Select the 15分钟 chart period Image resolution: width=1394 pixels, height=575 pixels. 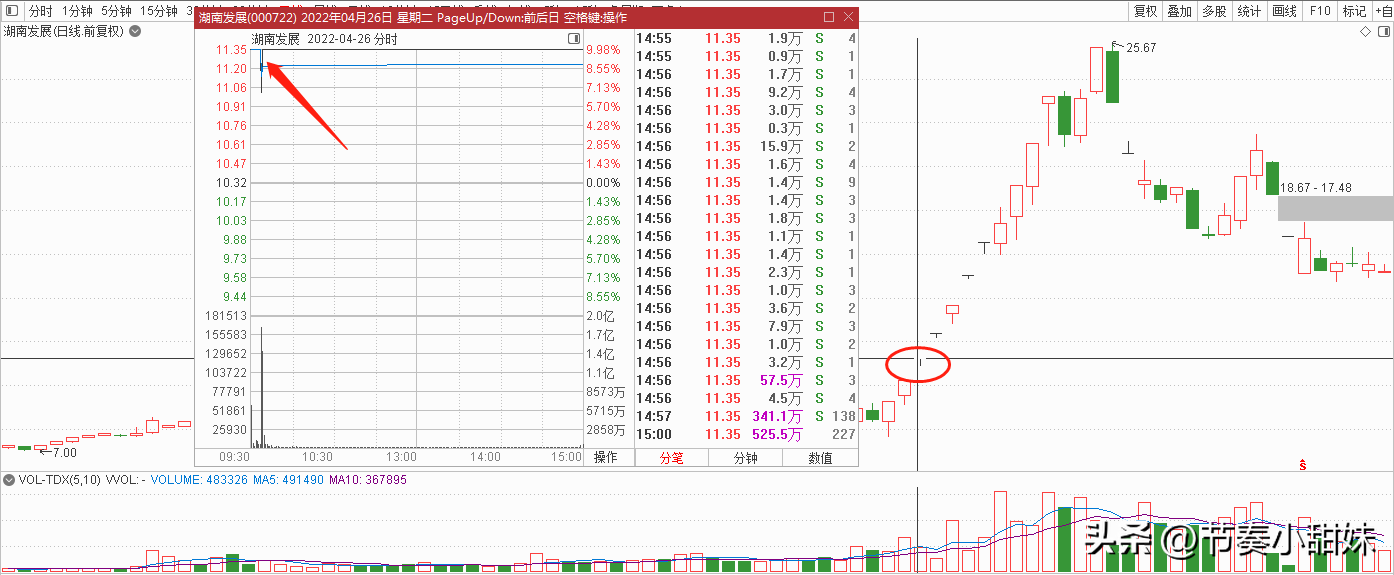[158, 11]
